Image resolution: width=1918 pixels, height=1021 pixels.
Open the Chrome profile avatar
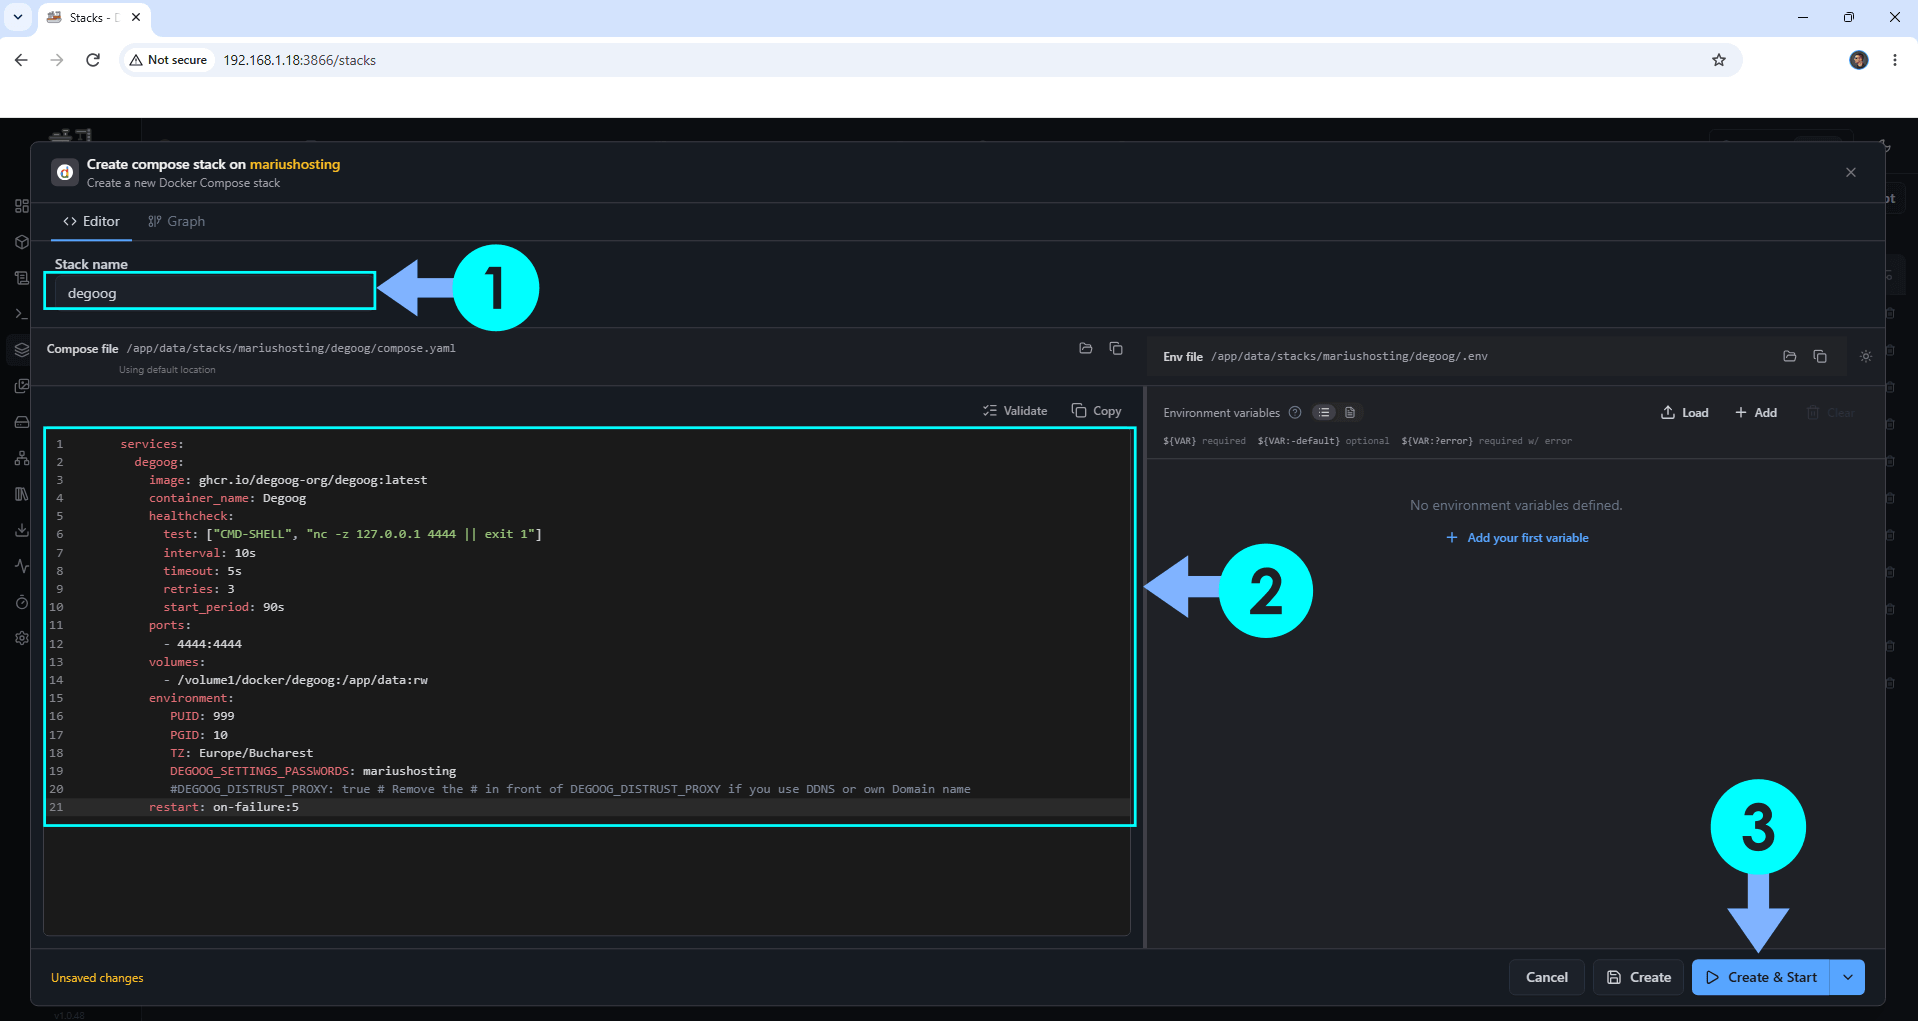point(1859,60)
